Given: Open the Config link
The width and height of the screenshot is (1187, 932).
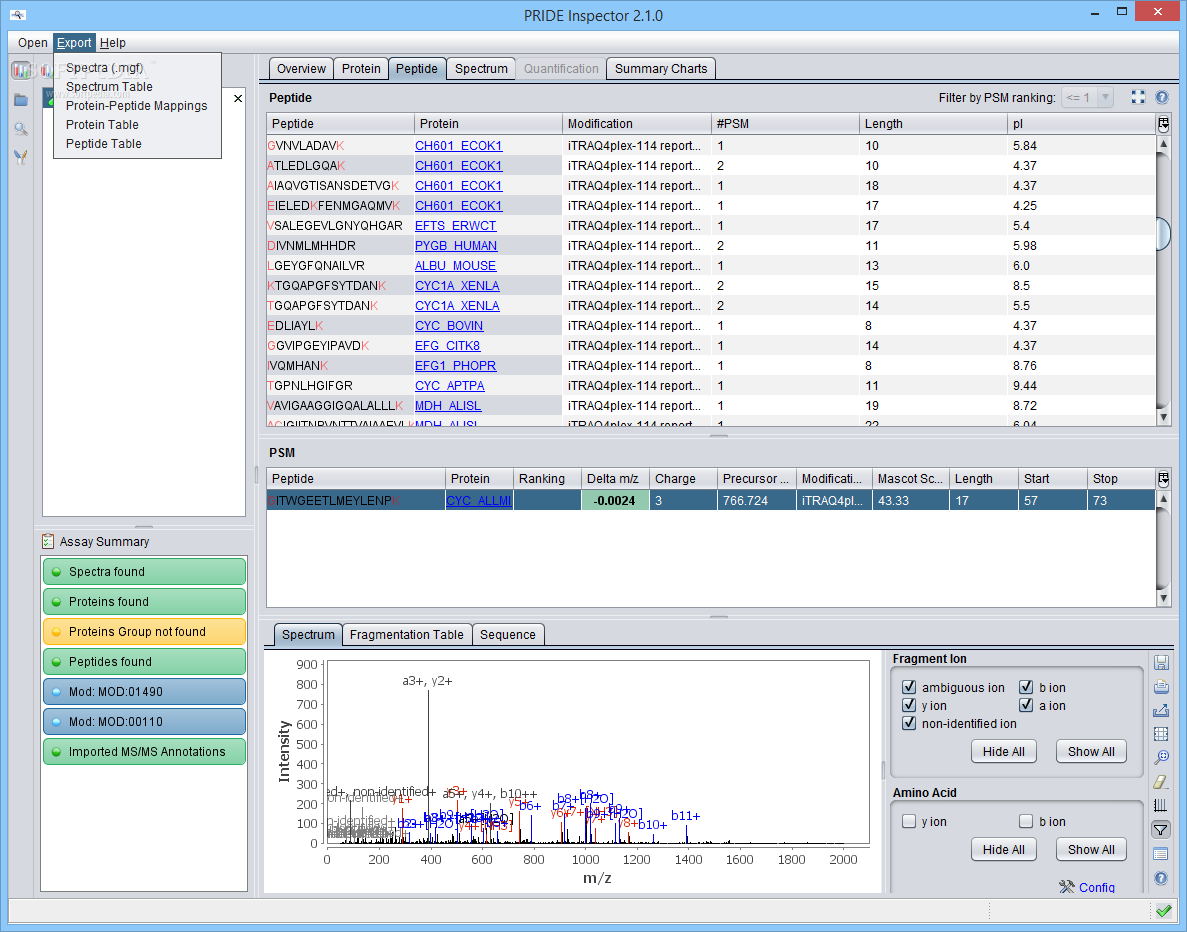Looking at the screenshot, I should 1097,887.
